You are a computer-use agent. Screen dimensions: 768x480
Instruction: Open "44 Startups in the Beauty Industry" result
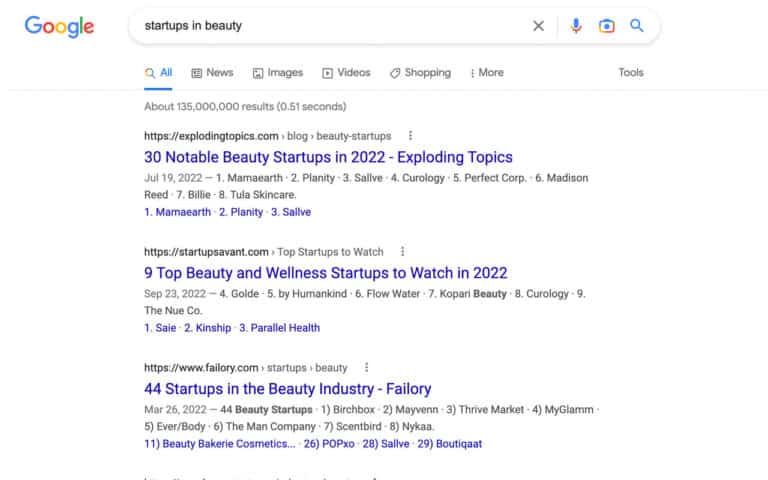287,389
